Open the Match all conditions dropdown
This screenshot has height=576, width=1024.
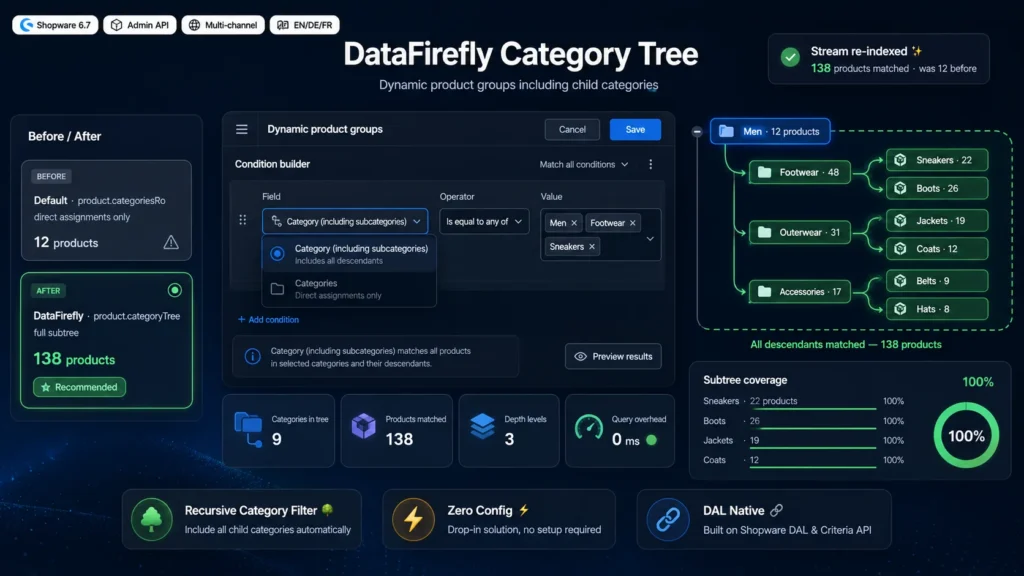584,165
